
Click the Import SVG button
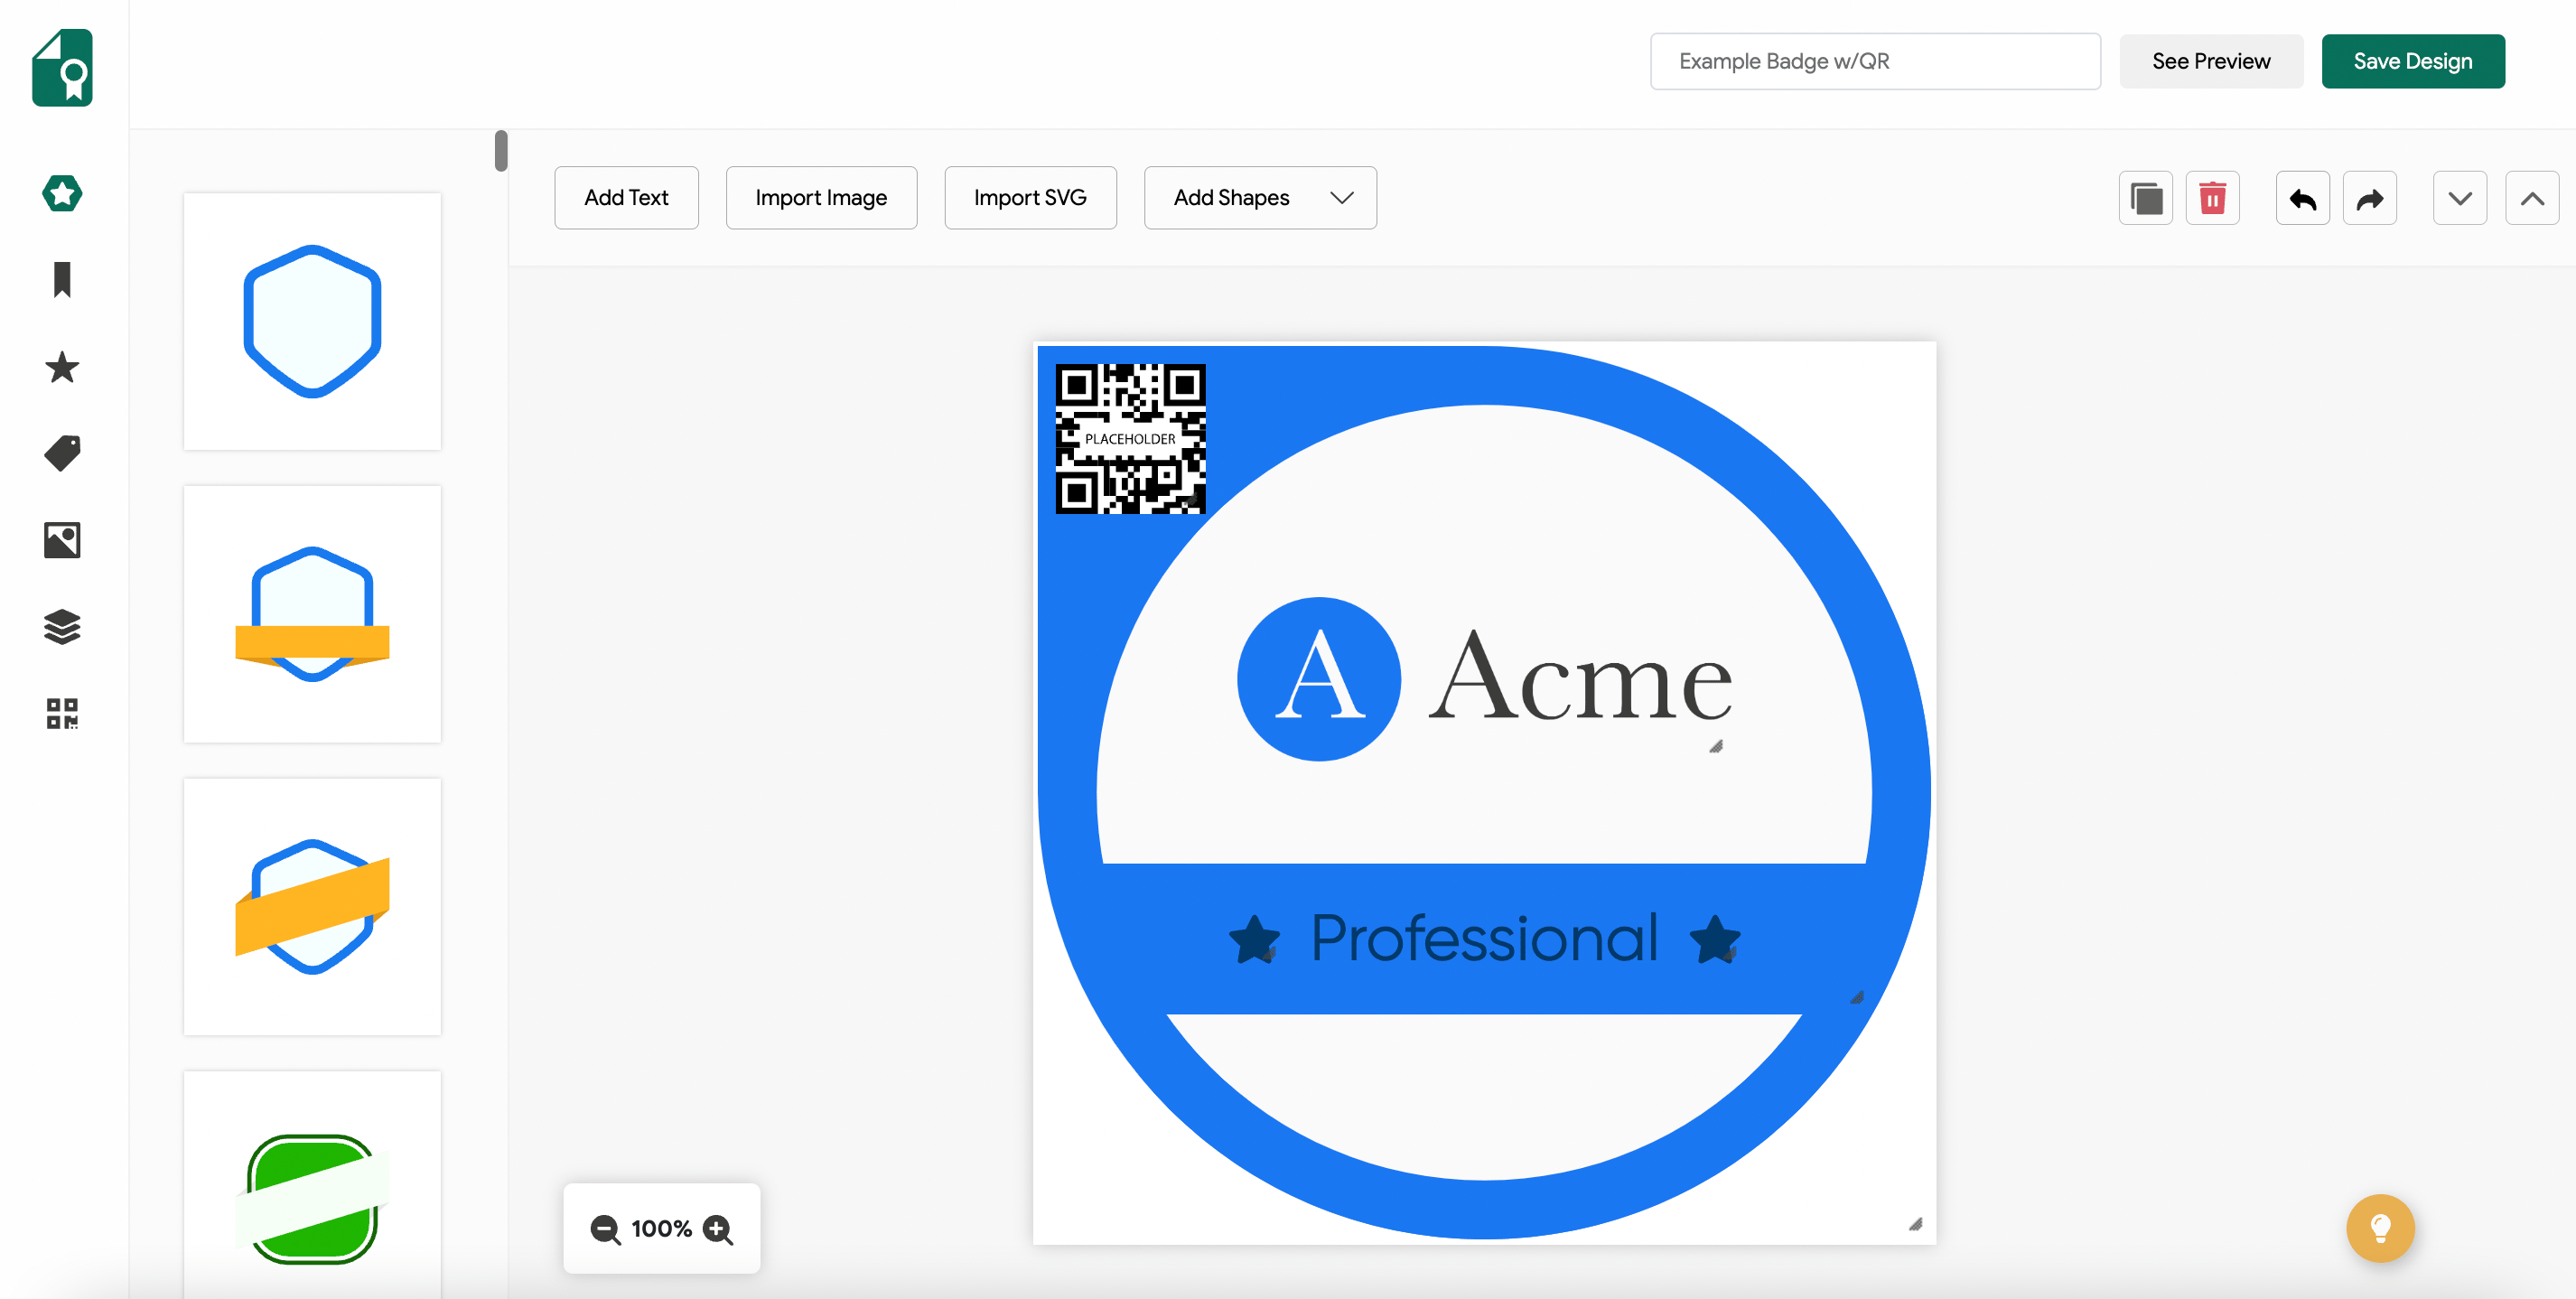(1029, 198)
